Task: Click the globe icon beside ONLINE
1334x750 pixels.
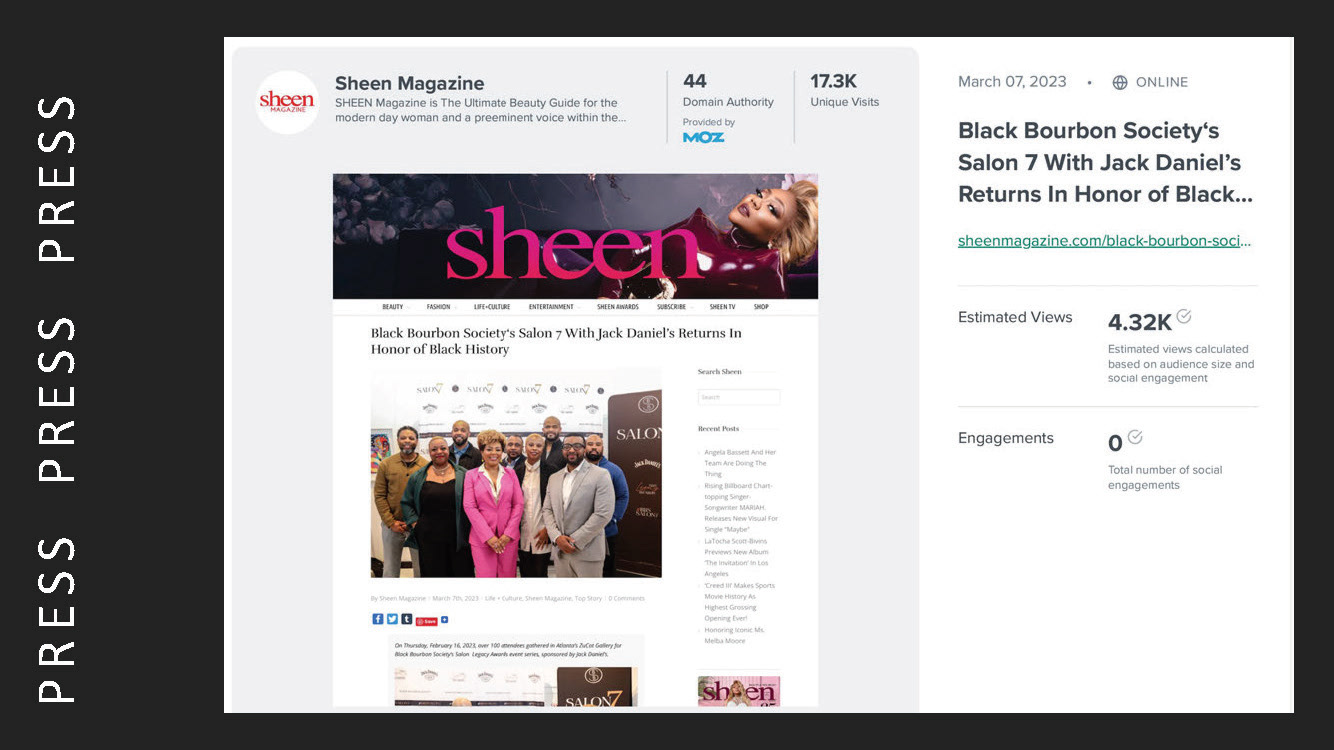Action: 1120,82
